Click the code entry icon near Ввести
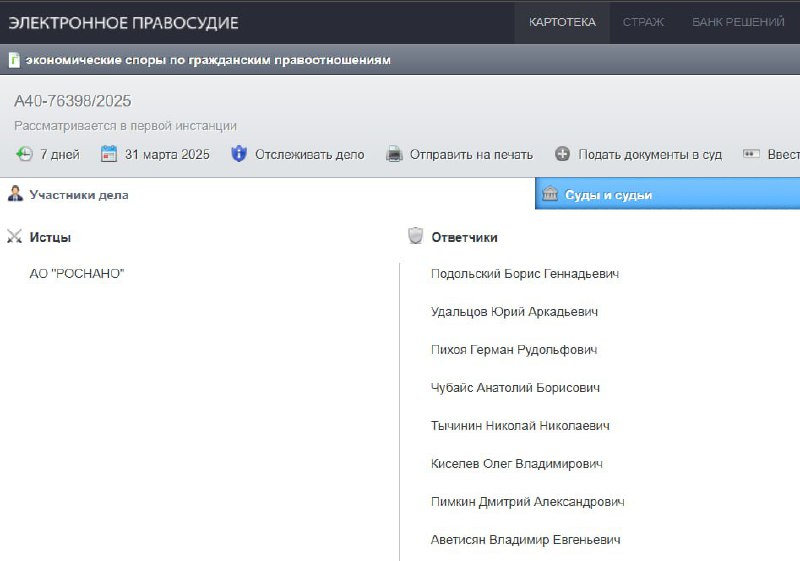 (751, 154)
